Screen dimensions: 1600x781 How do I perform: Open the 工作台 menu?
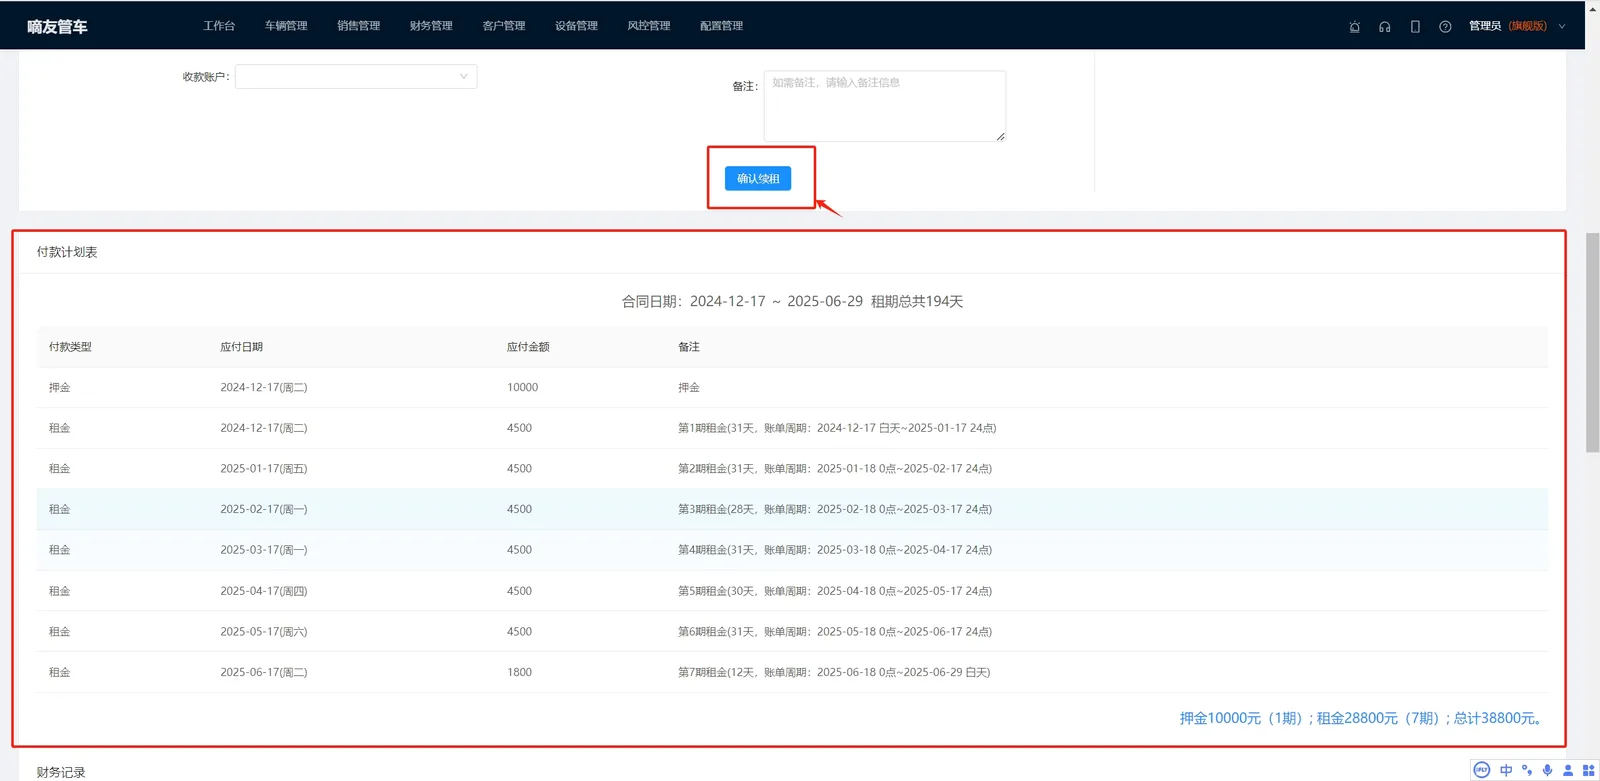coord(219,26)
